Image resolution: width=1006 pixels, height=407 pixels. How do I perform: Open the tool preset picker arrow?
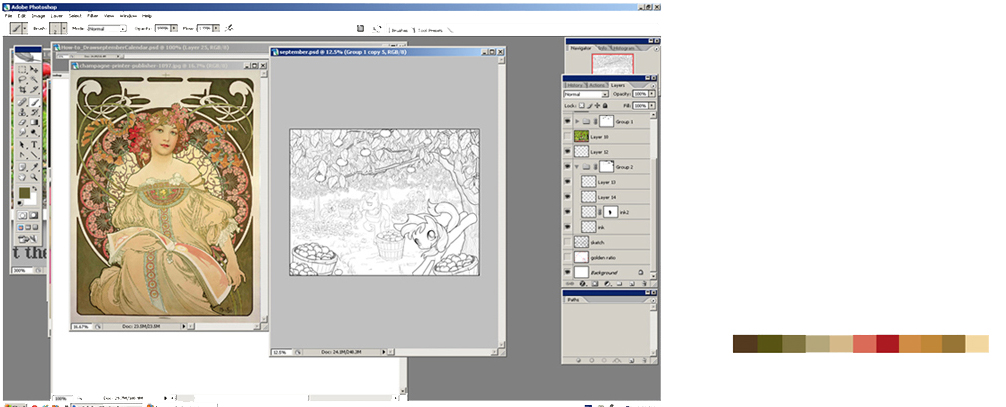pyautogui.click(x=25, y=28)
